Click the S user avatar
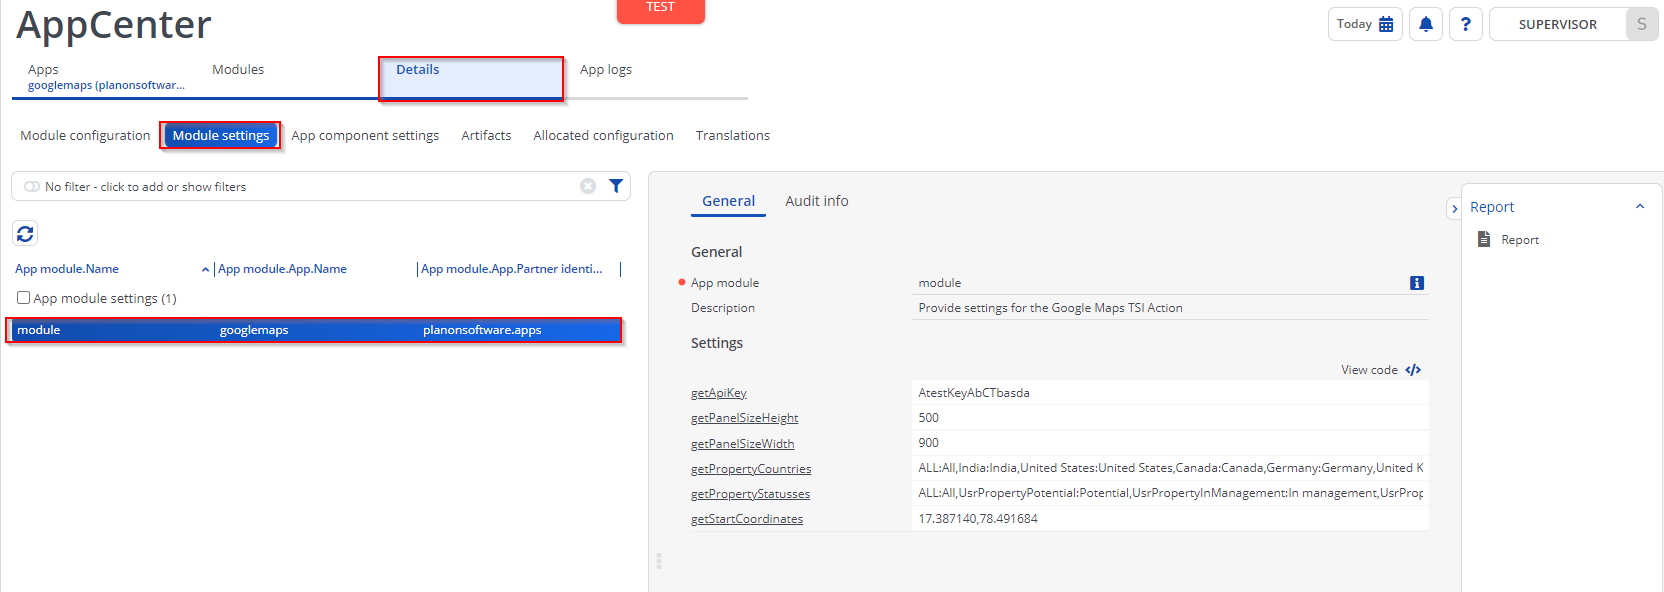The height and width of the screenshot is (592, 1664). (1641, 24)
